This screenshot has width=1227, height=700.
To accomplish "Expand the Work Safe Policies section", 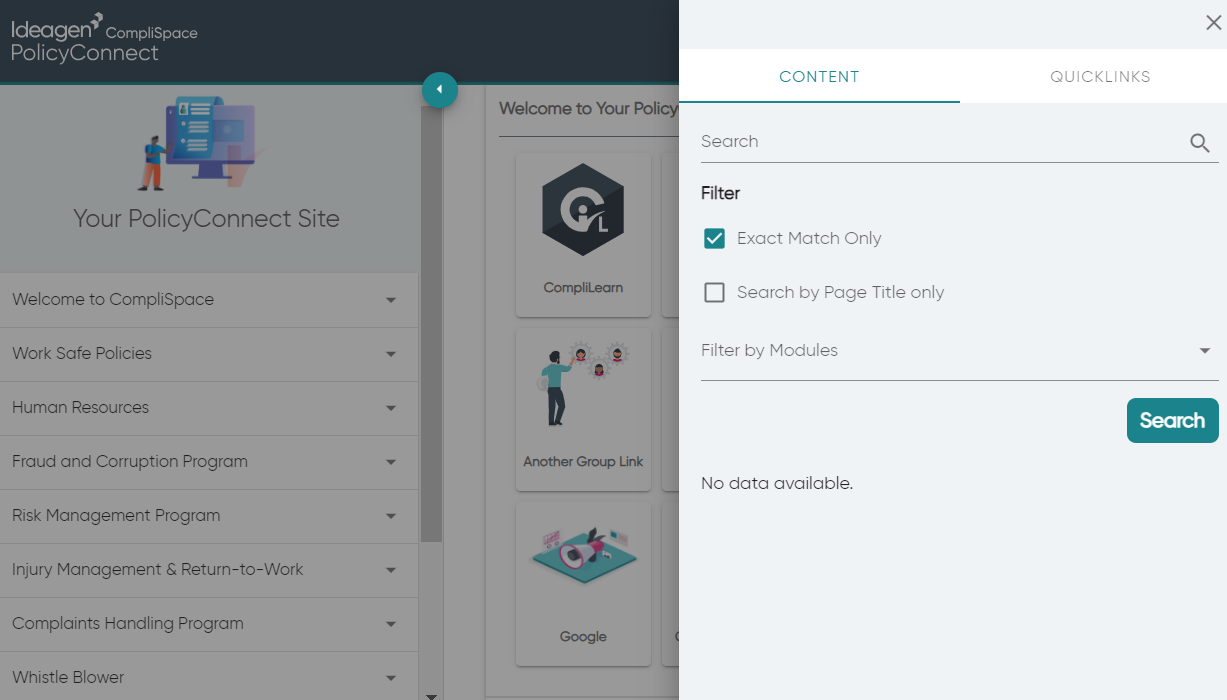I will click(208, 354).
